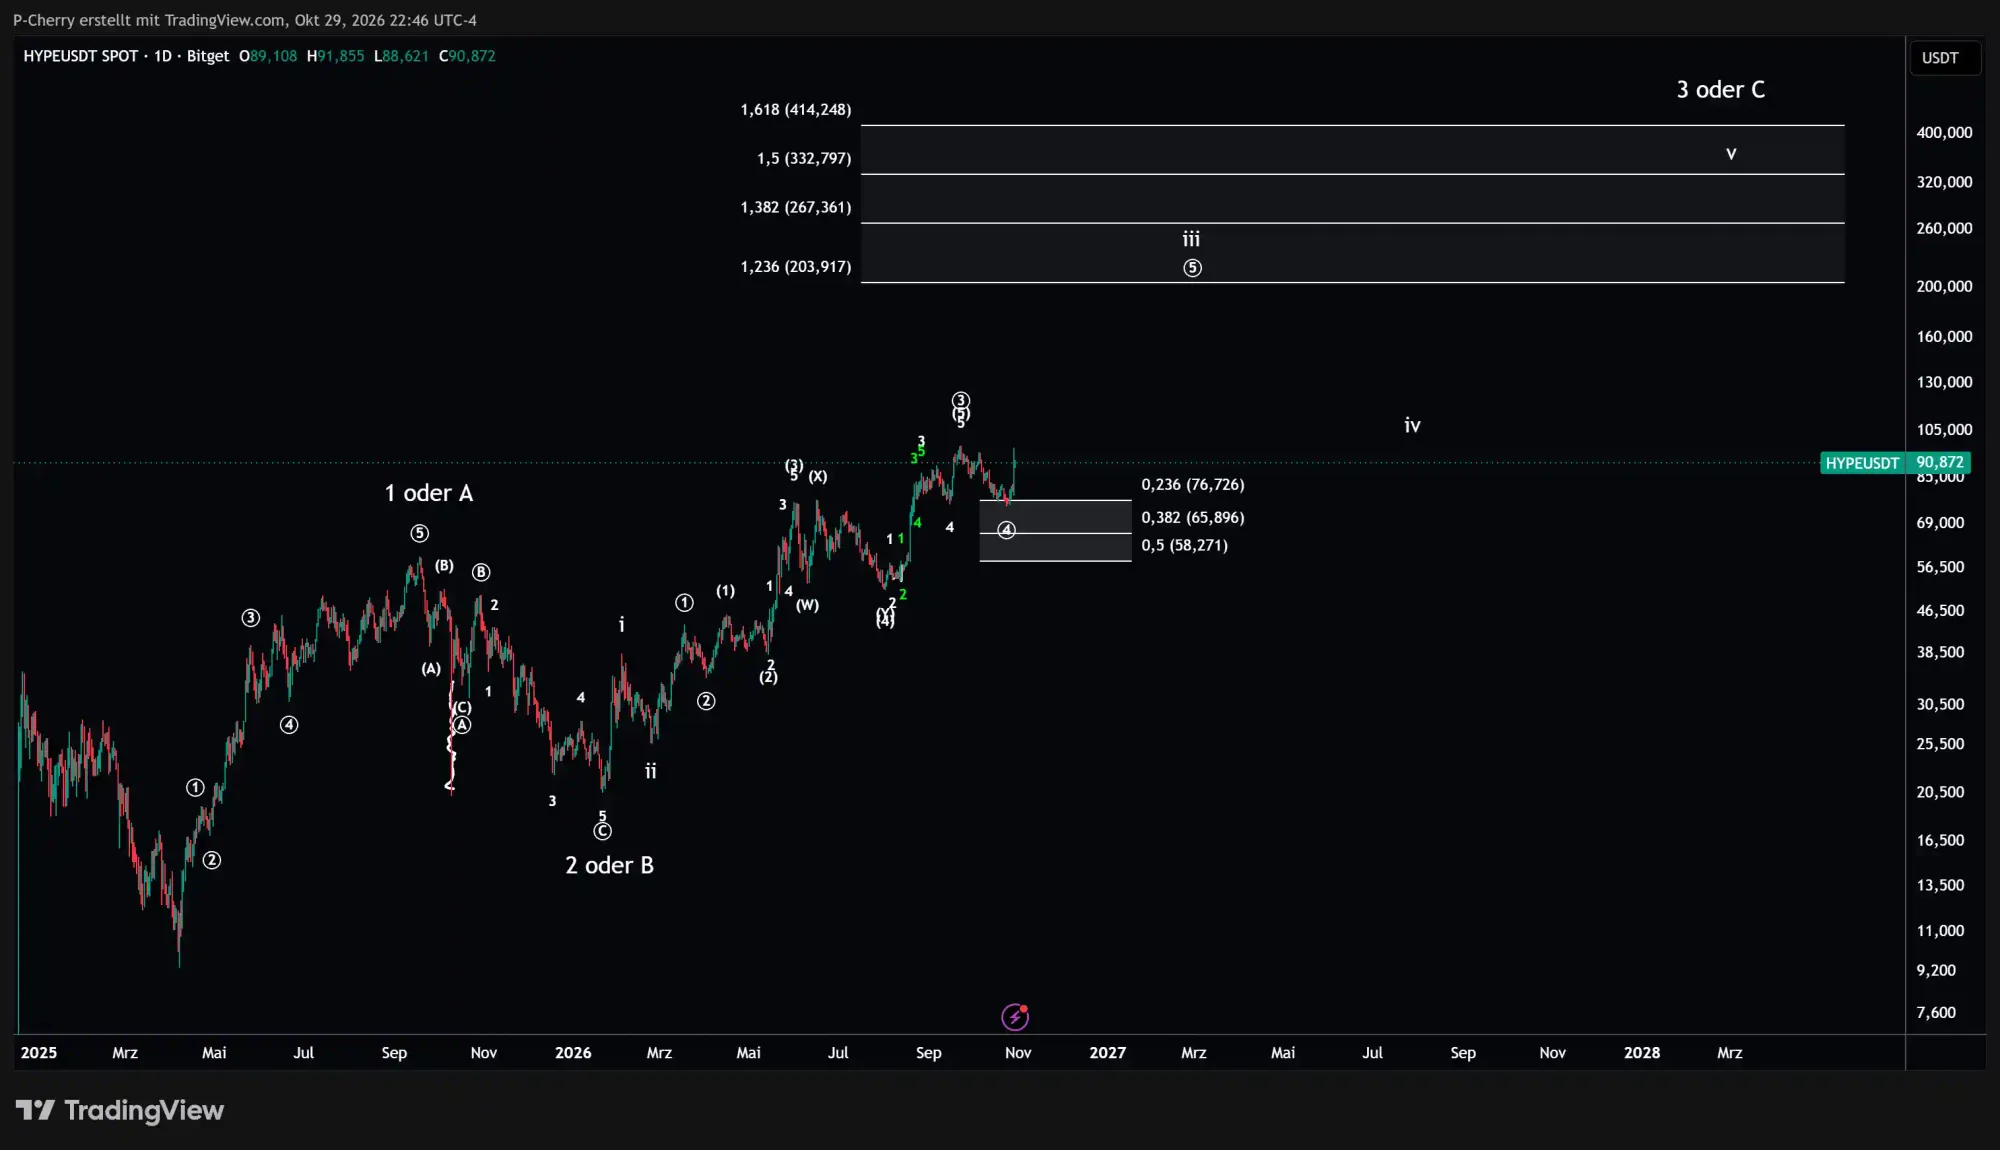
Task: Select wave label 'iv'
Action: pyautogui.click(x=1412, y=425)
